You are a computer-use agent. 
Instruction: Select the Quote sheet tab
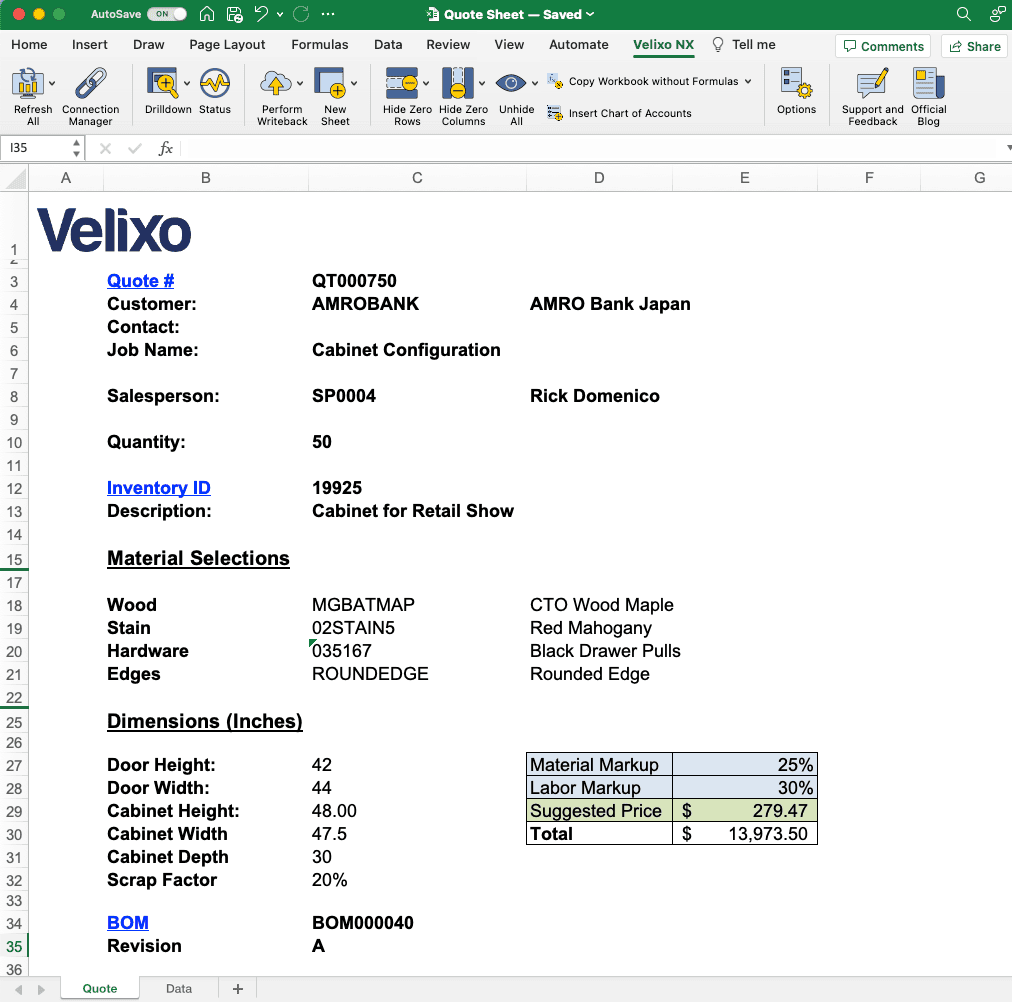click(100, 989)
